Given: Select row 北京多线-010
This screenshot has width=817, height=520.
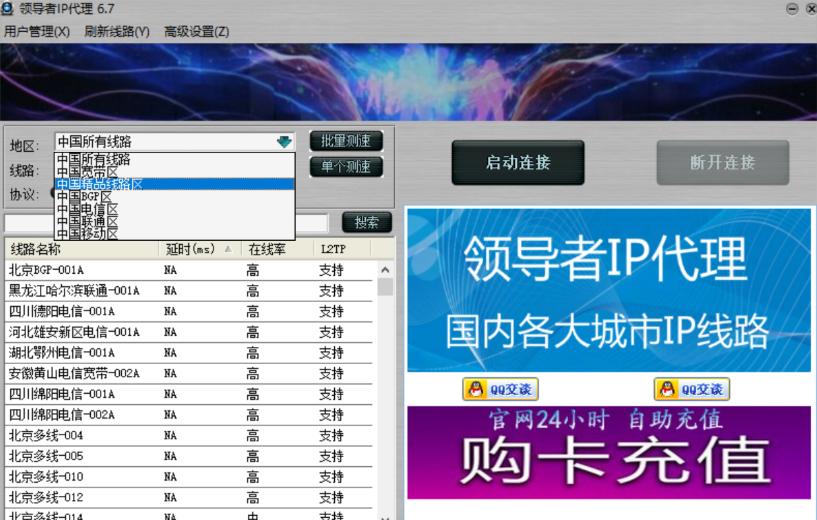Looking at the screenshot, I should click(189, 477).
